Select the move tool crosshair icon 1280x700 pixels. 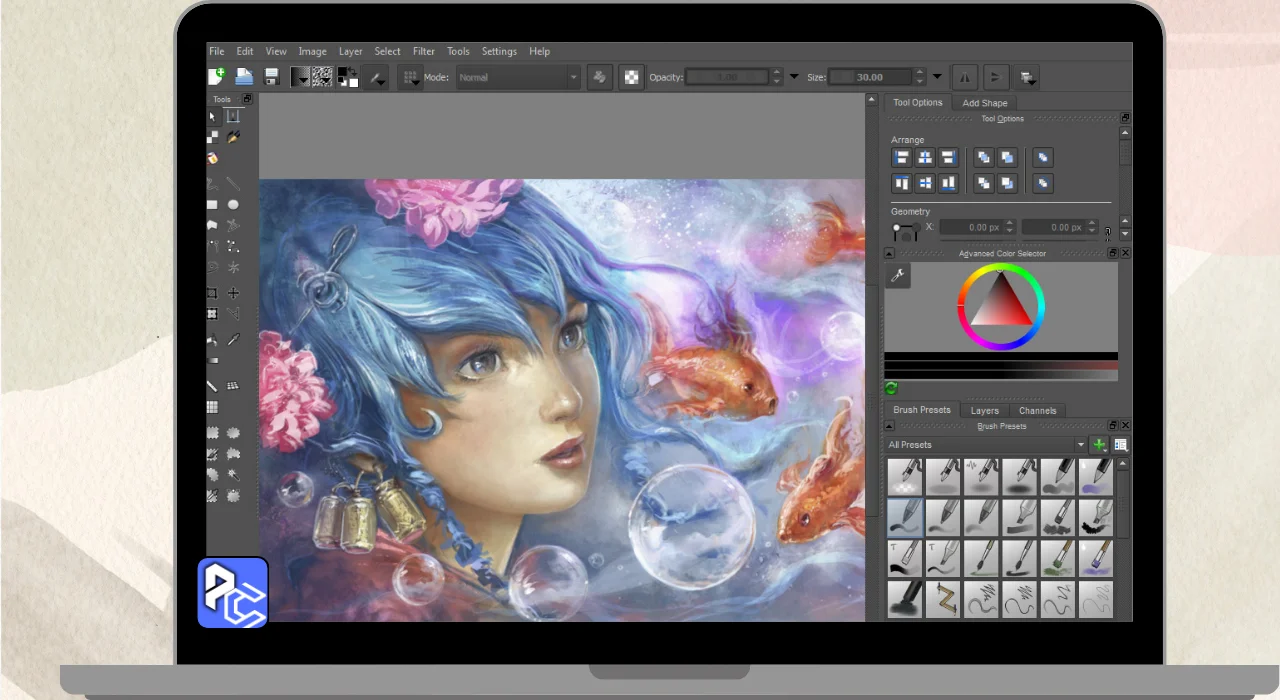click(233, 294)
